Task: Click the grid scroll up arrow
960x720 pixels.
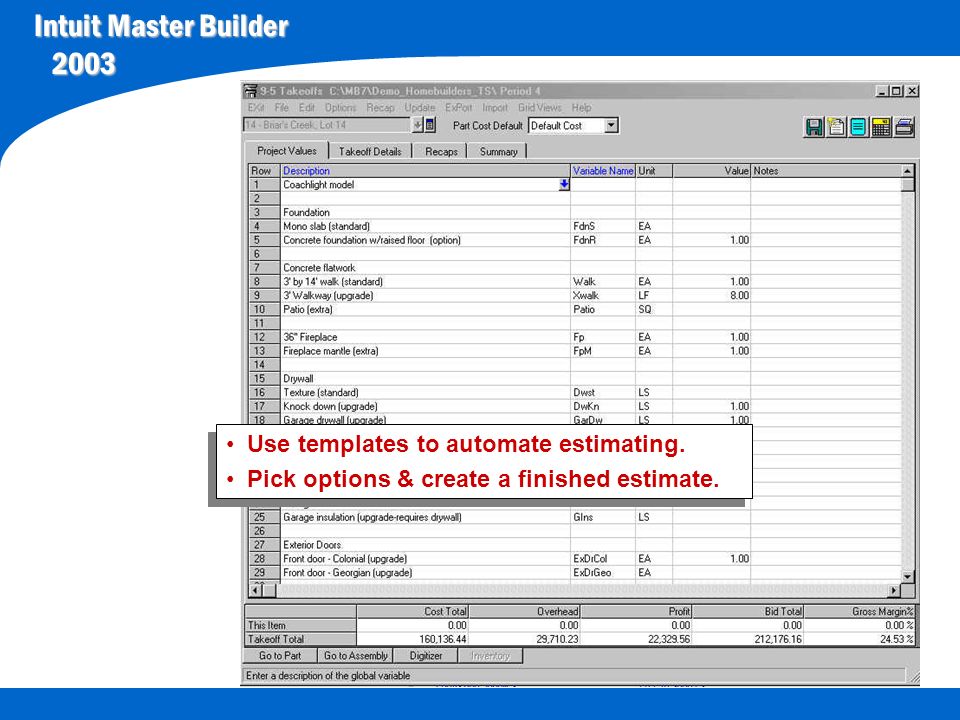Action: point(908,171)
